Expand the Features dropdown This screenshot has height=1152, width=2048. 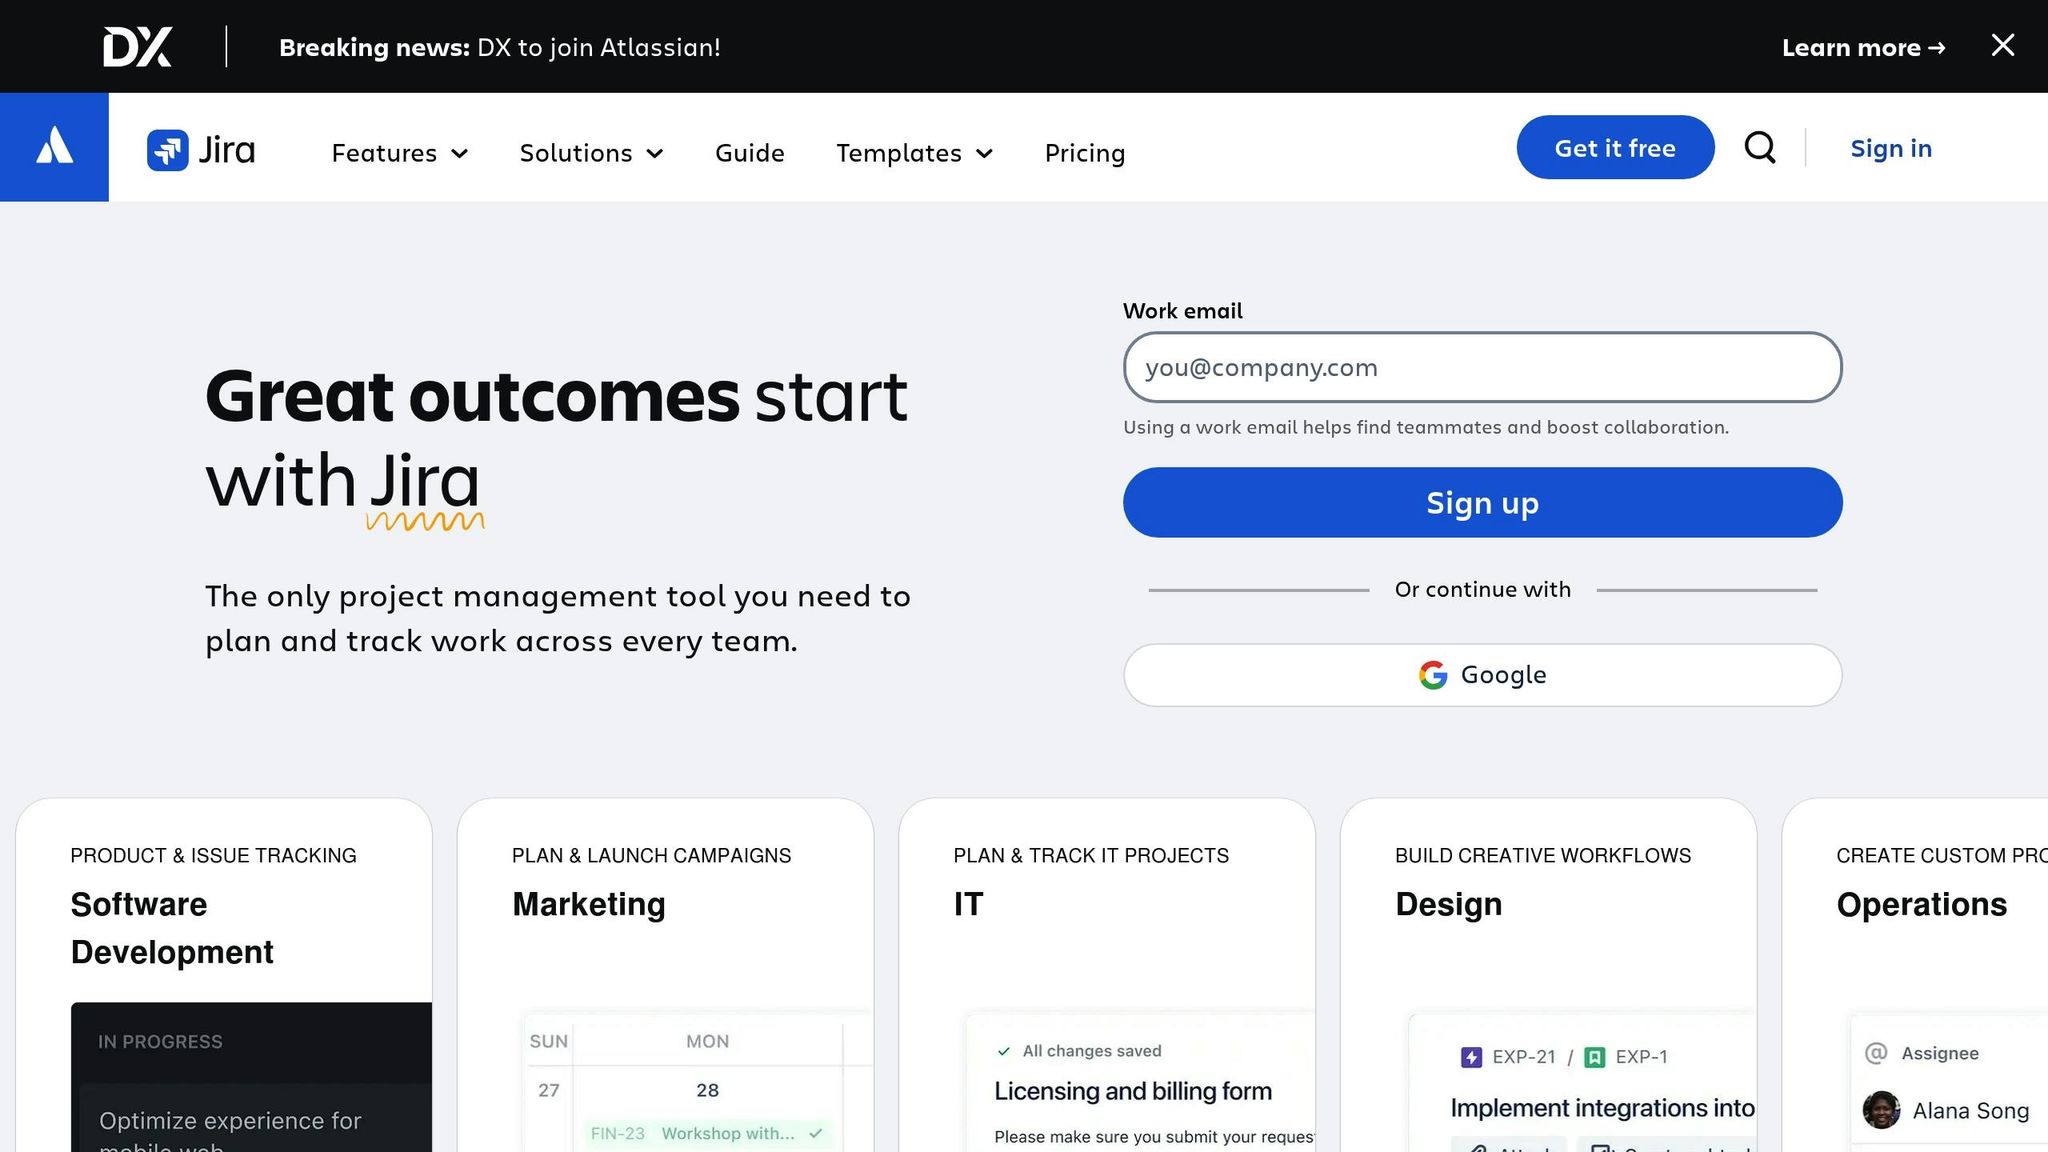(398, 153)
